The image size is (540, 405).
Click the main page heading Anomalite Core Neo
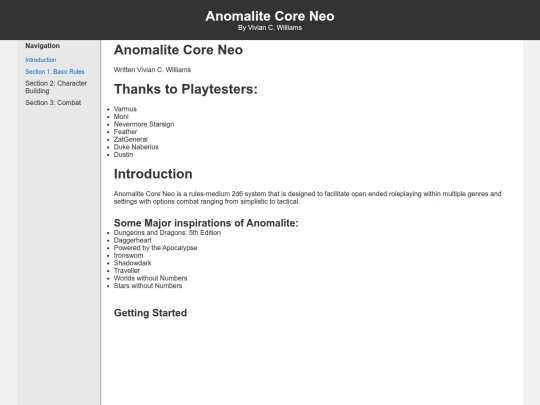[x=178, y=50]
